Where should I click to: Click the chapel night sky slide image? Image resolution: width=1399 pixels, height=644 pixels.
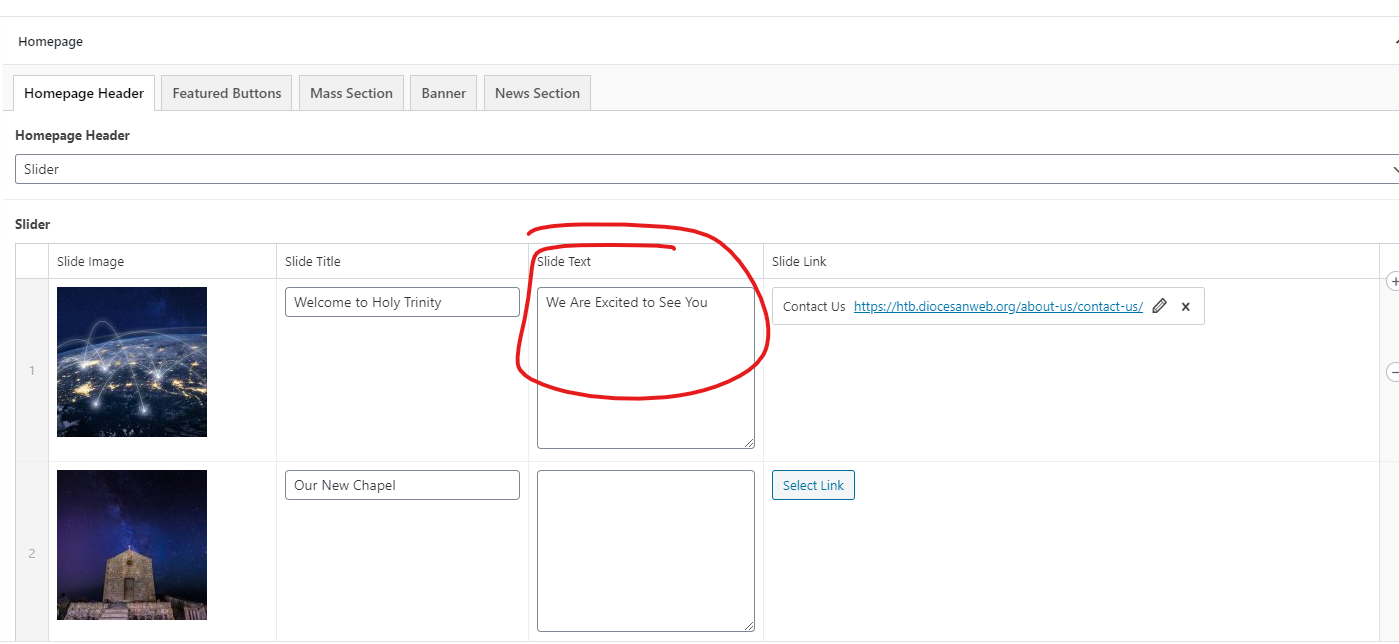(132, 545)
